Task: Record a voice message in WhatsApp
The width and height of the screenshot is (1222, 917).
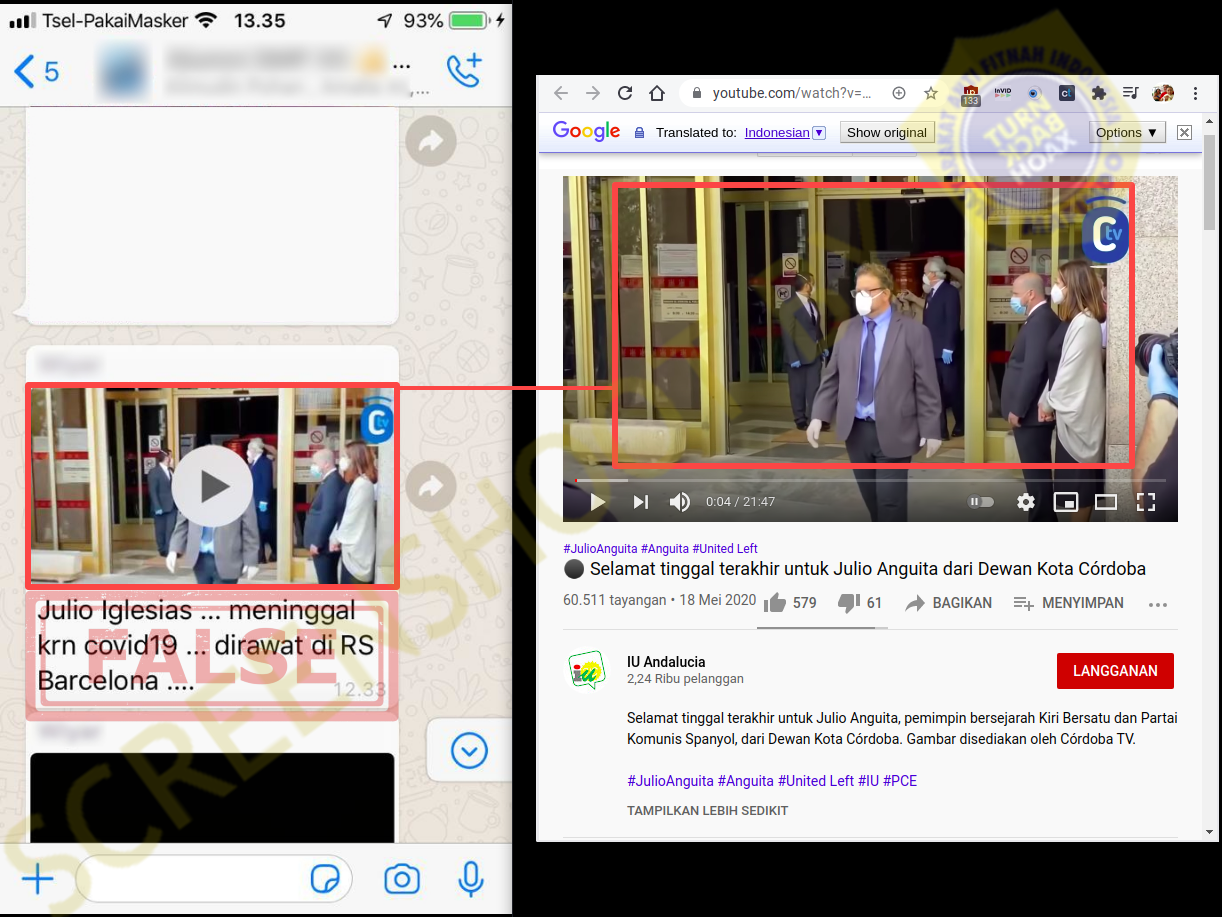Action: 470,879
